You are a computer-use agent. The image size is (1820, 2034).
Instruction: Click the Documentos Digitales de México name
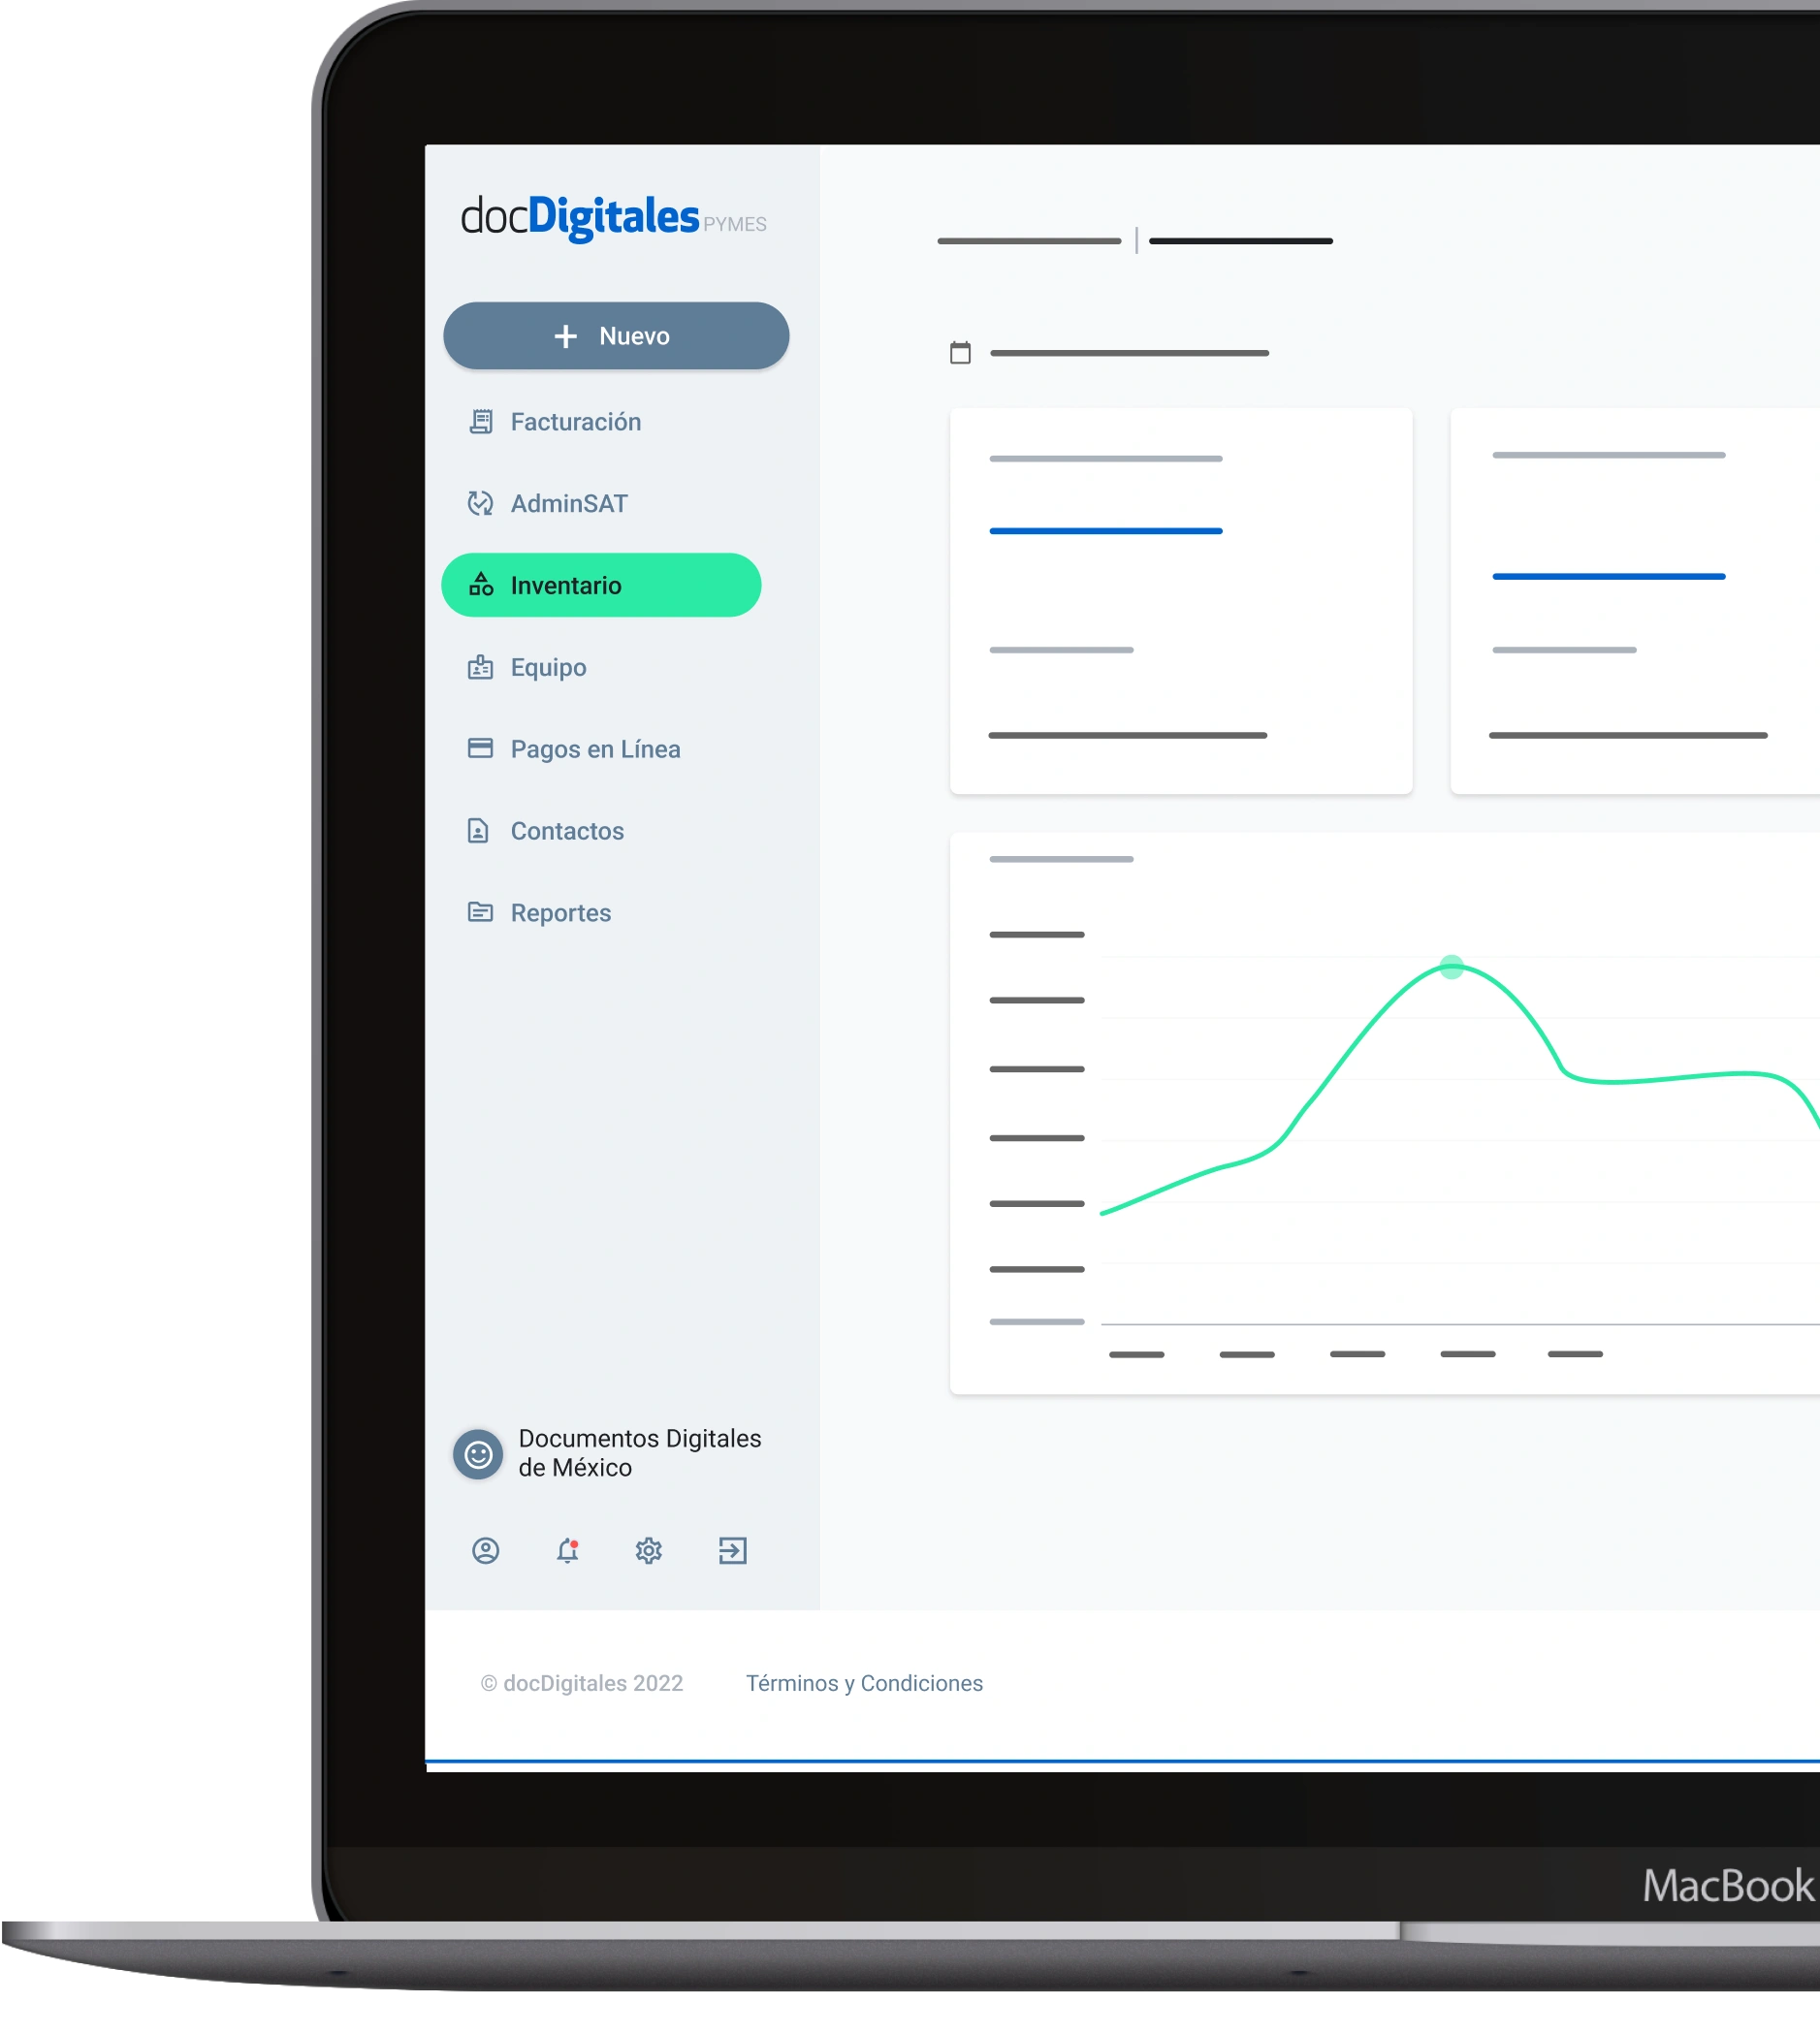640,1453
